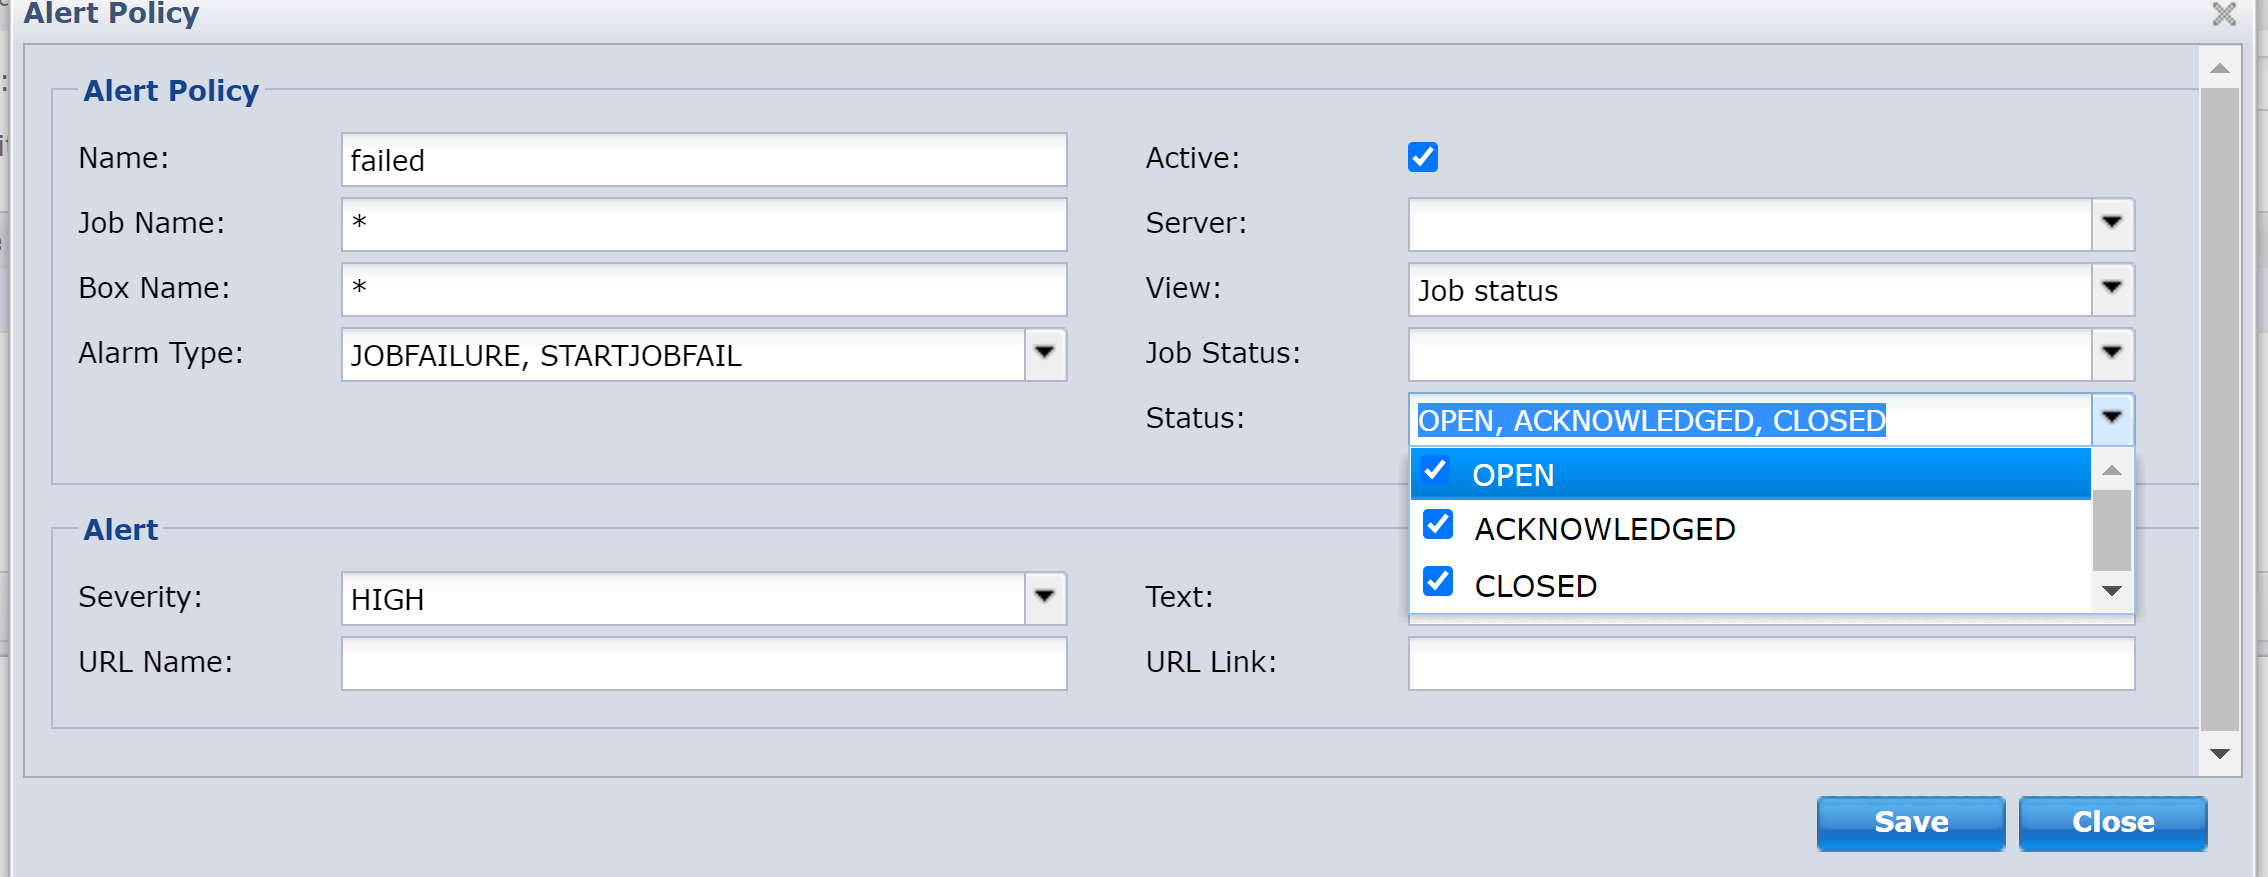The width and height of the screenshot is (2268, 877).
Task: Focus the Job Name text field
Action: pyautogui.click(x=703, y=224)
